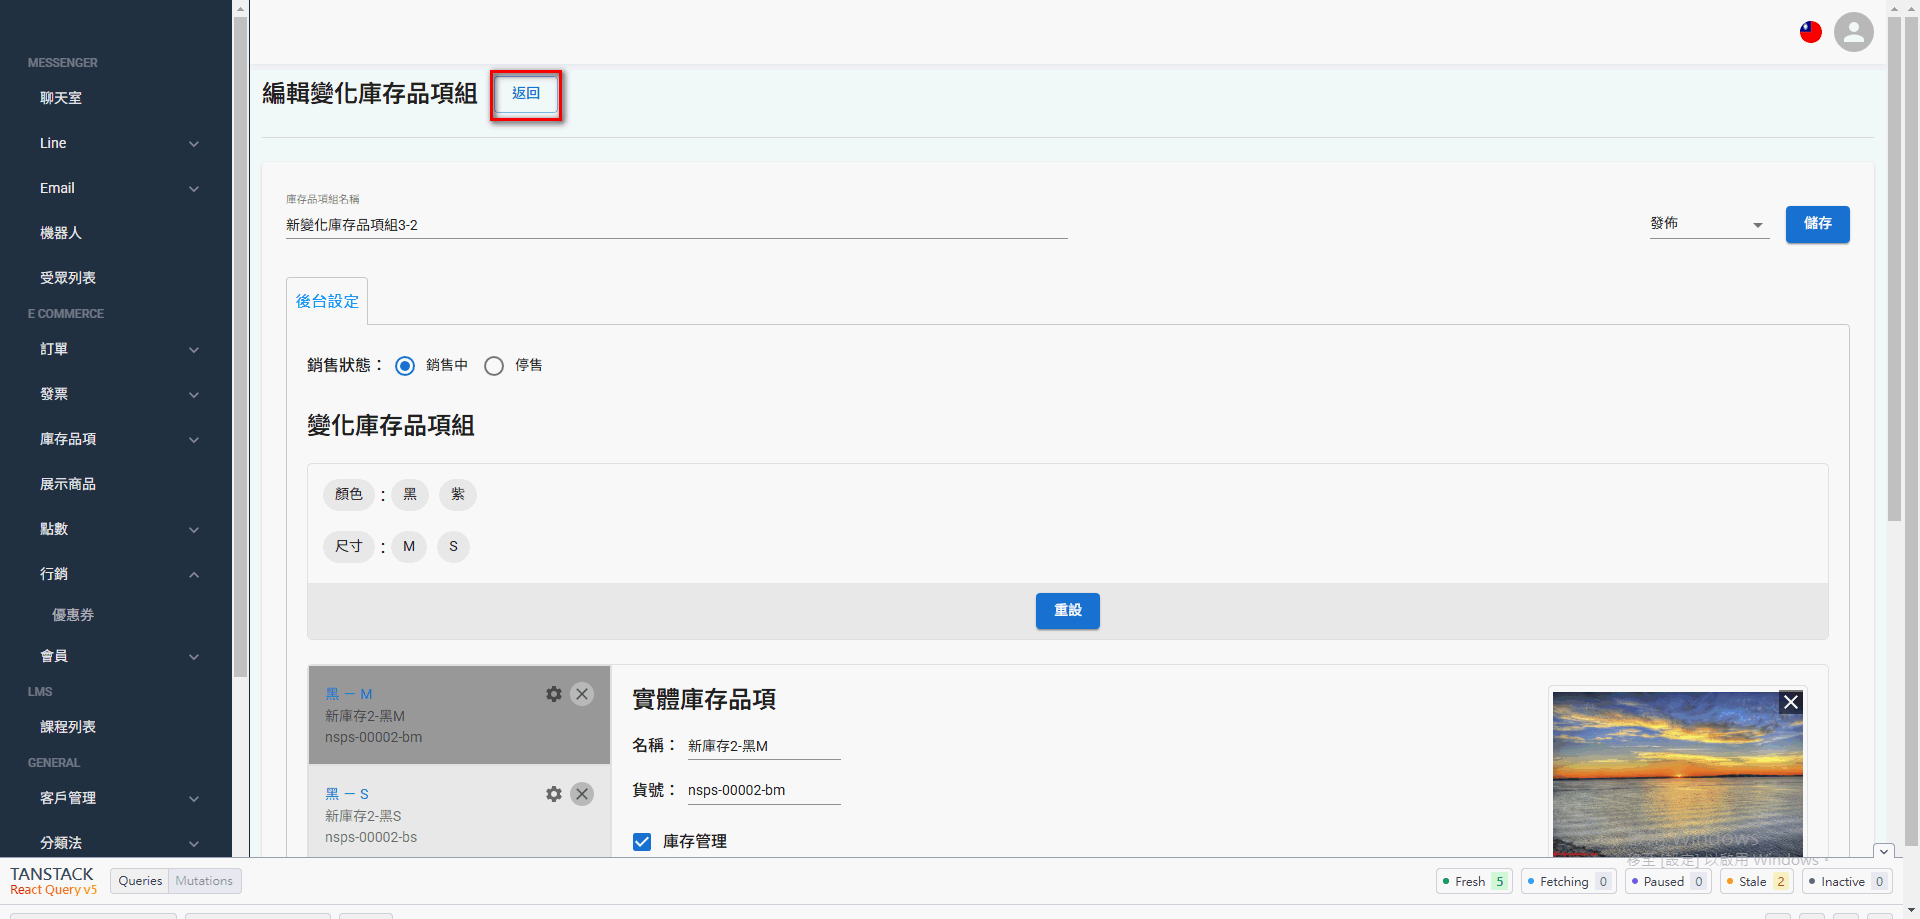Select the 黑 – M variant row
The height and width of the screenshot is (919, 1920).
click(x=459, y=715)
